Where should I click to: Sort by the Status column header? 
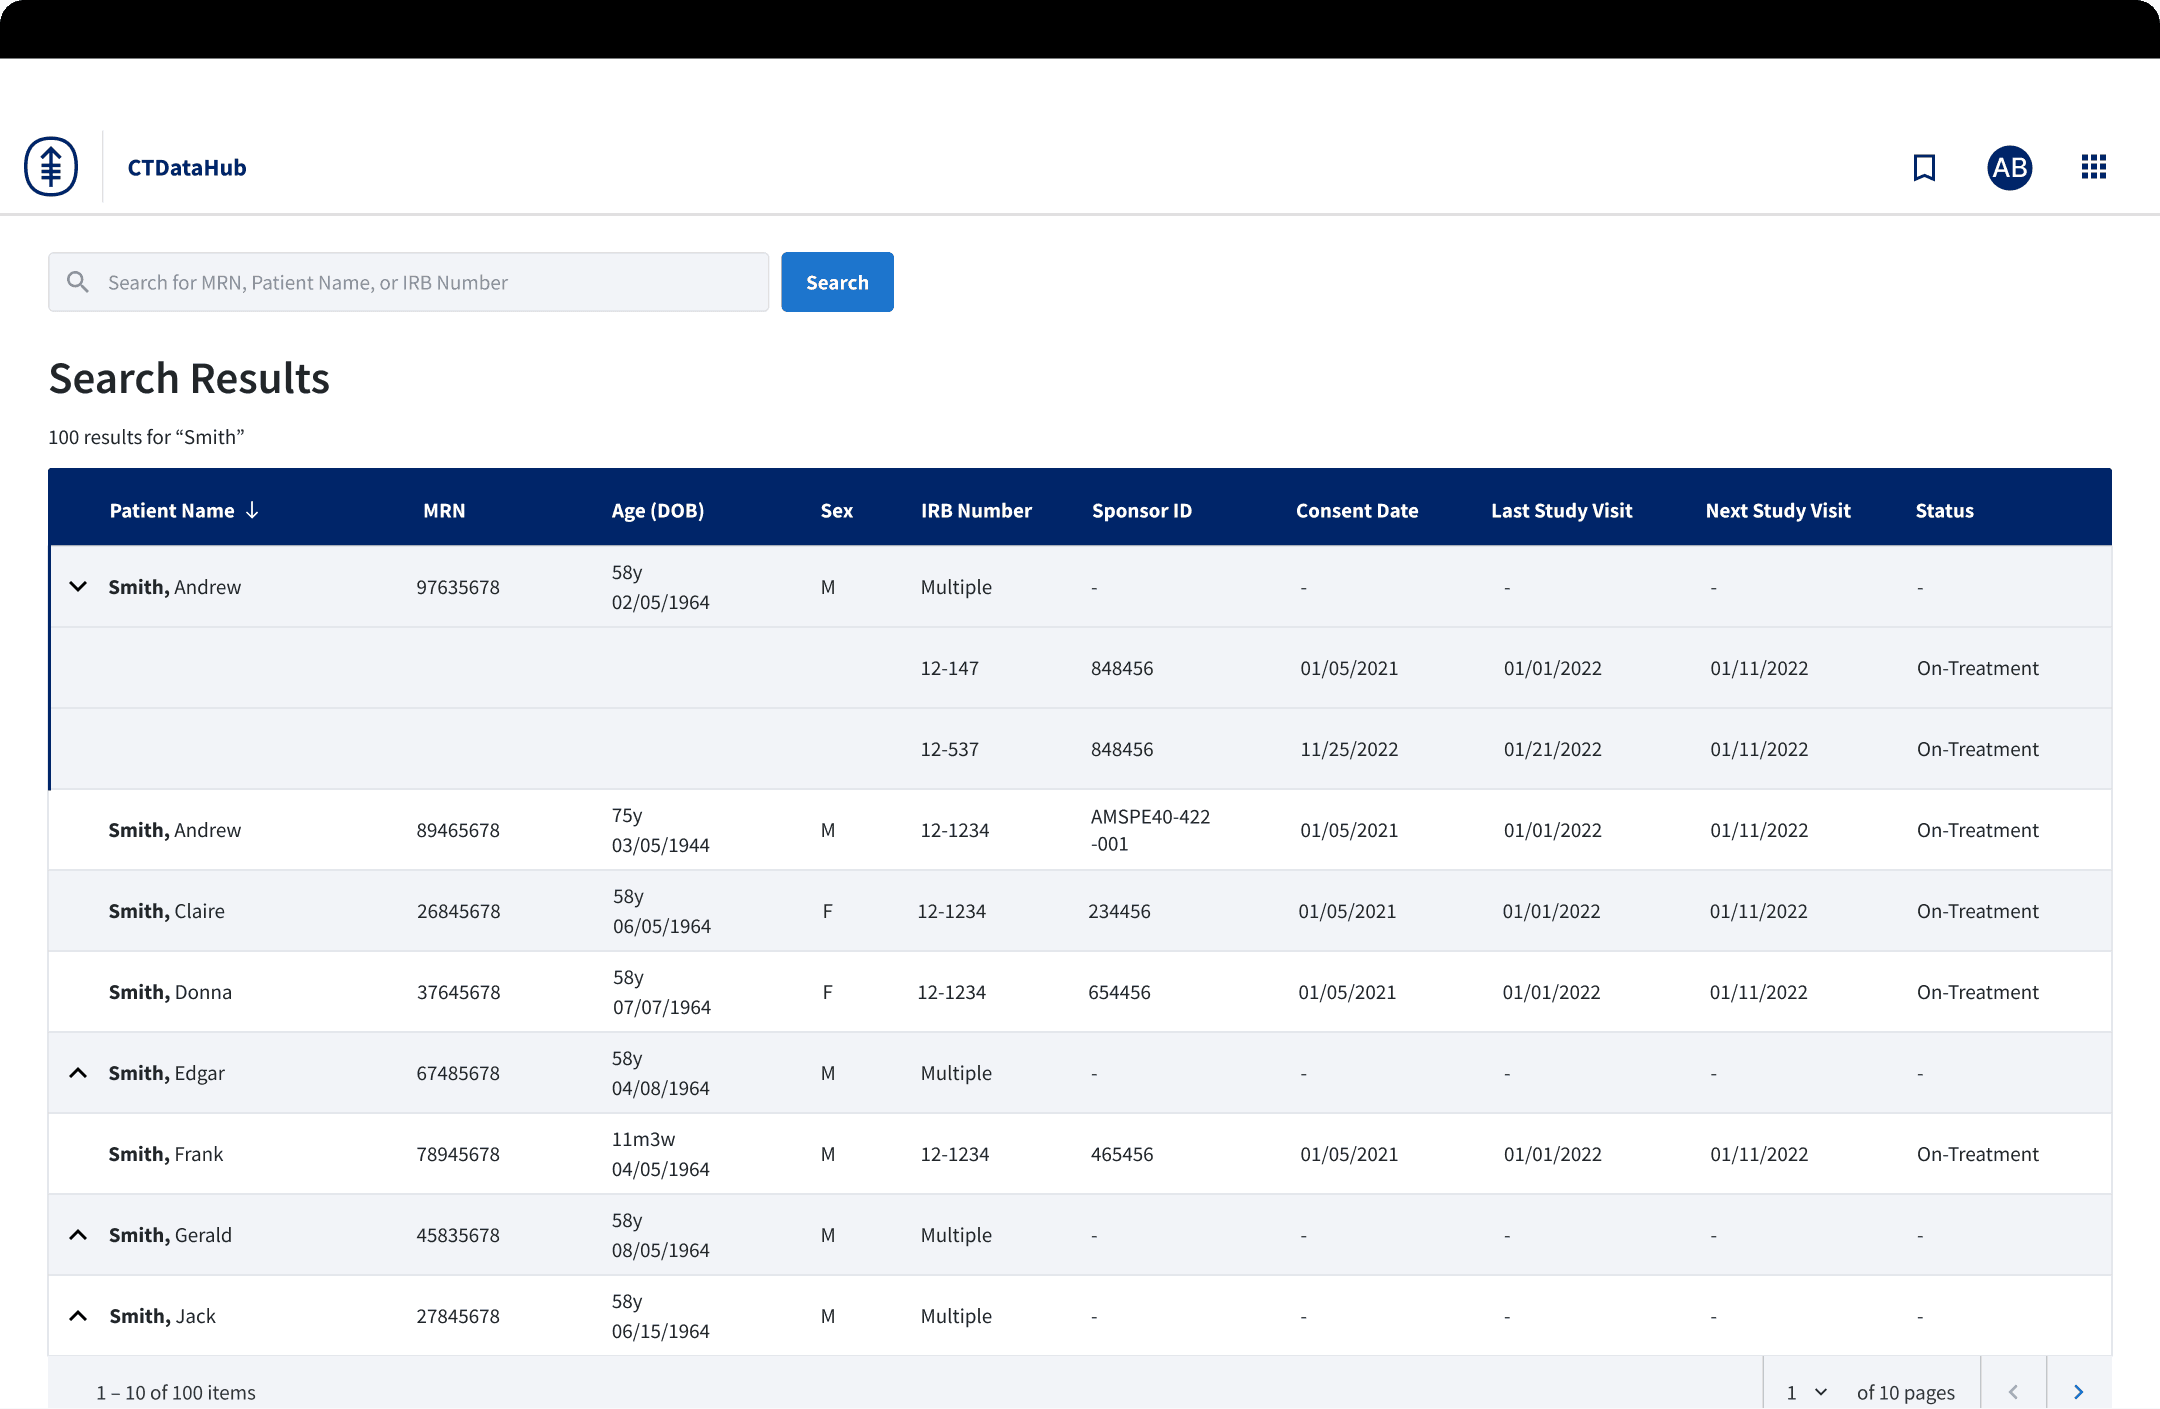(x=1944, y=510)
